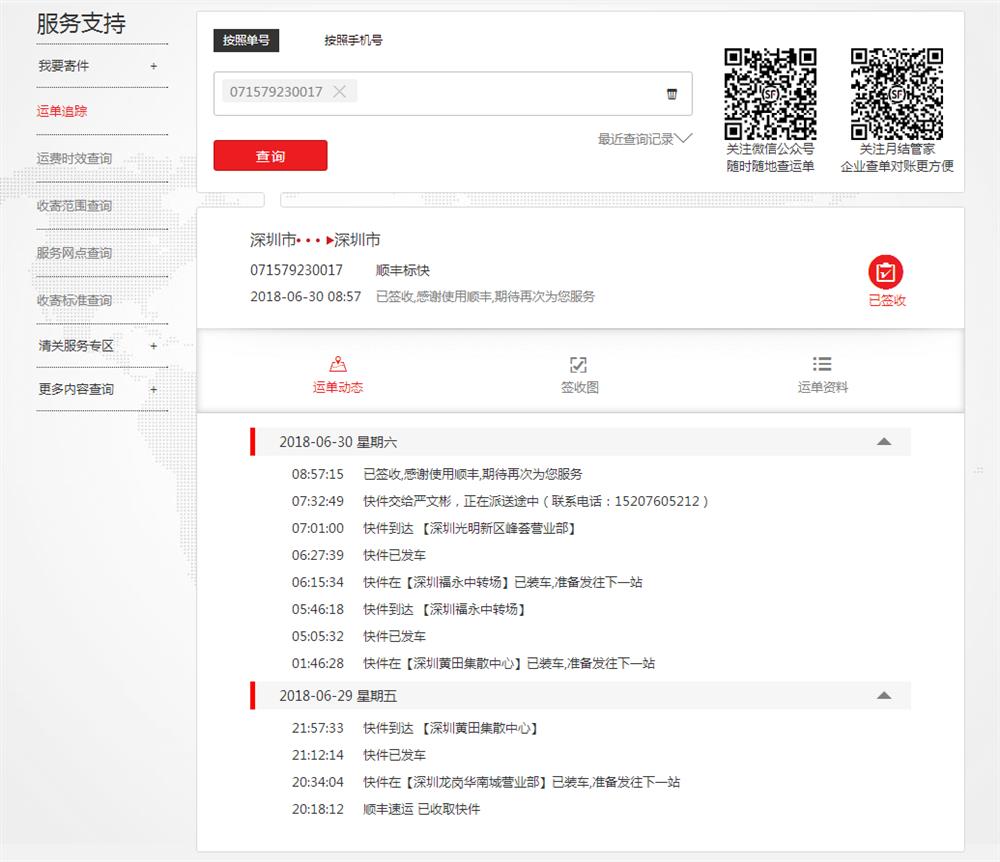
Task: Open 服务网点查询 in the sidebar
Action: click(x=74, y=253)
